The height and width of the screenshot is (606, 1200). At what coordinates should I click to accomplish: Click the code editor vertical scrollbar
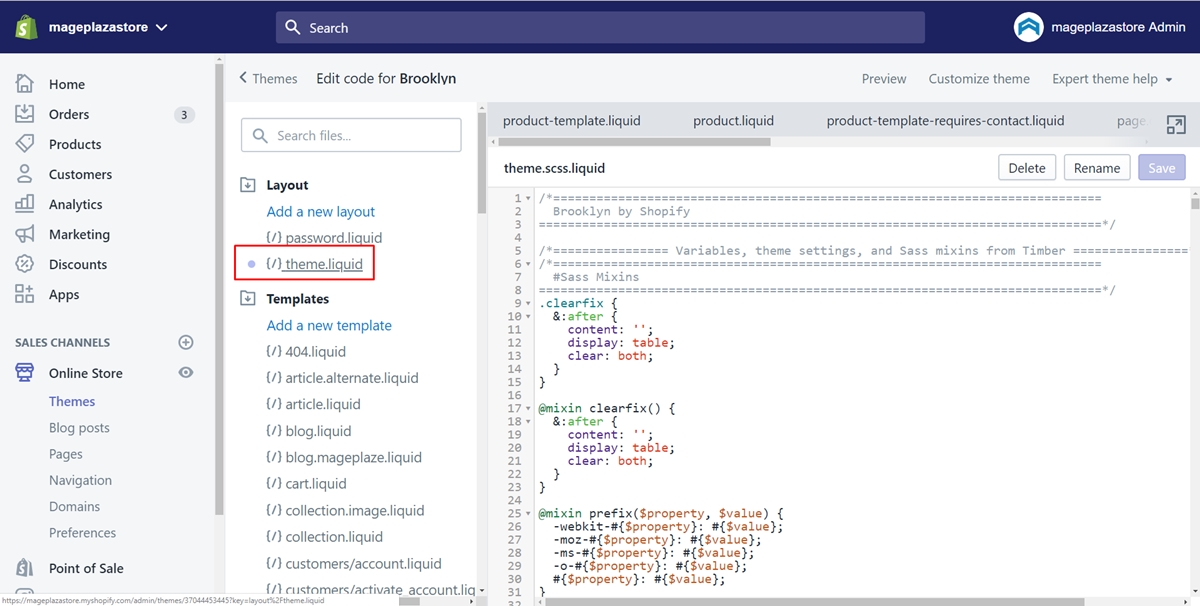point(1195,203)
